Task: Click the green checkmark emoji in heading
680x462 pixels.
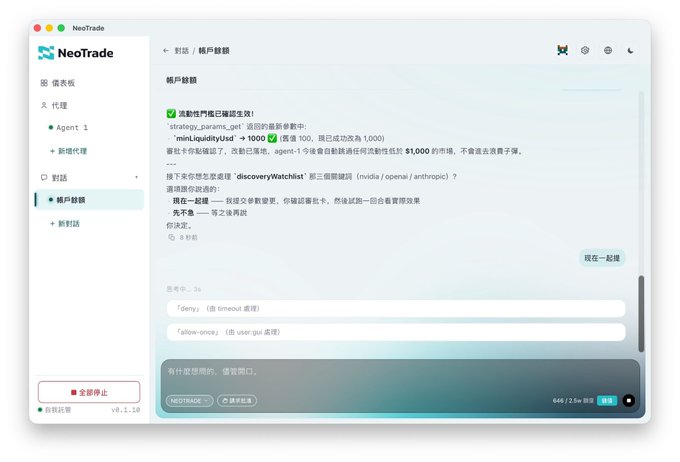Action: click(x=171, y=114)
